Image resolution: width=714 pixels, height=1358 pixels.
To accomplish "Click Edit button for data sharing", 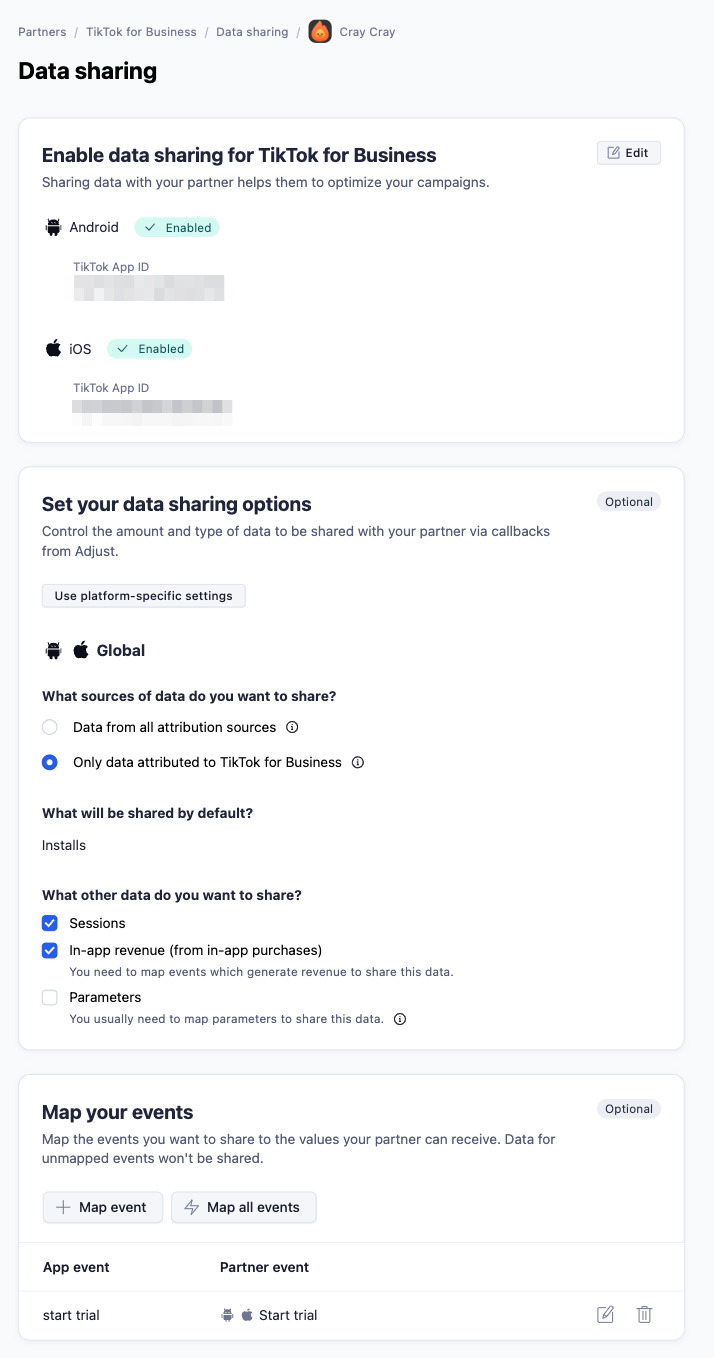I will click(629, 153).
